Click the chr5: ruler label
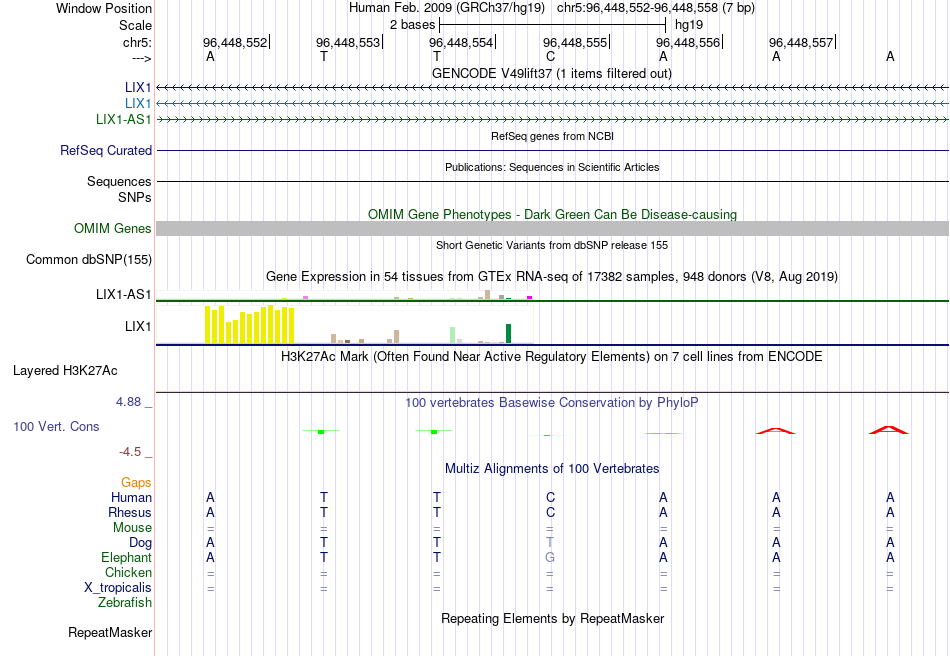Screen dimensions: 950x656 click(137, 42)
